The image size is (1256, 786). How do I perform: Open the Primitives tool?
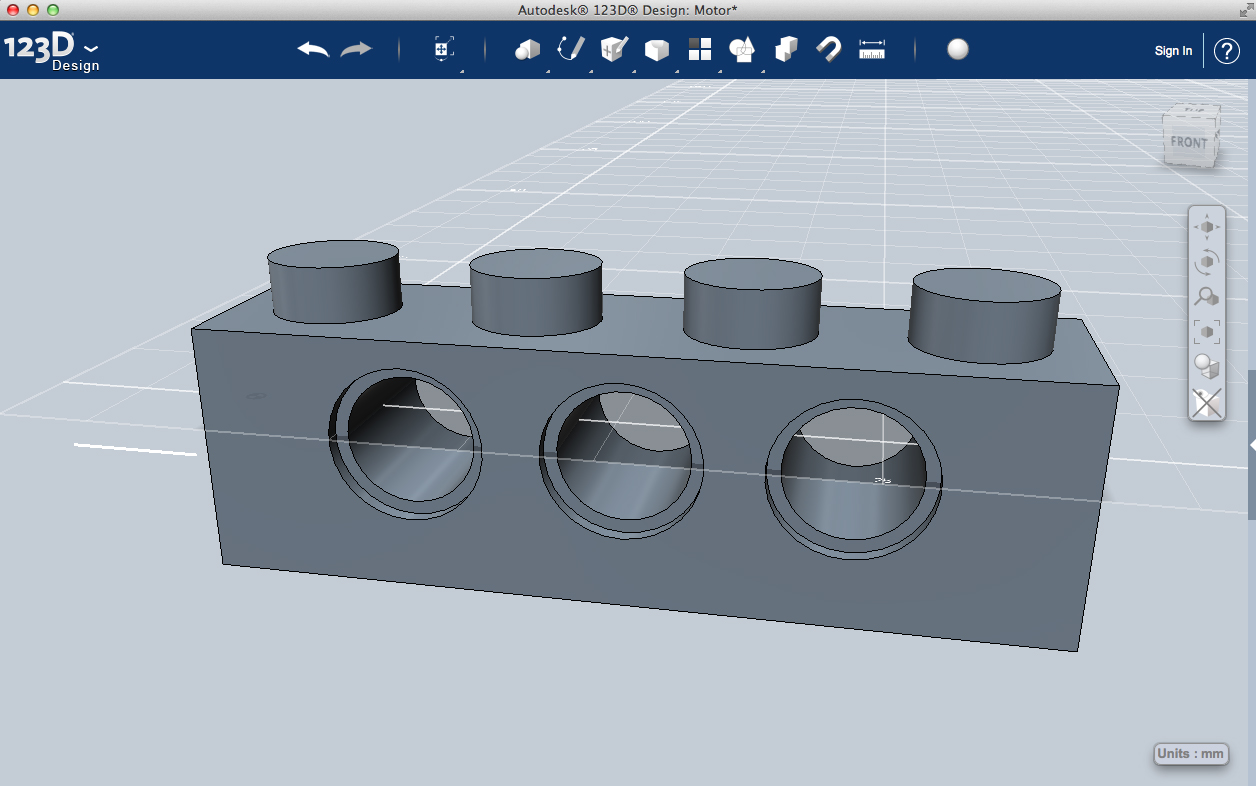pyautogui.click(x=527, y=48)
